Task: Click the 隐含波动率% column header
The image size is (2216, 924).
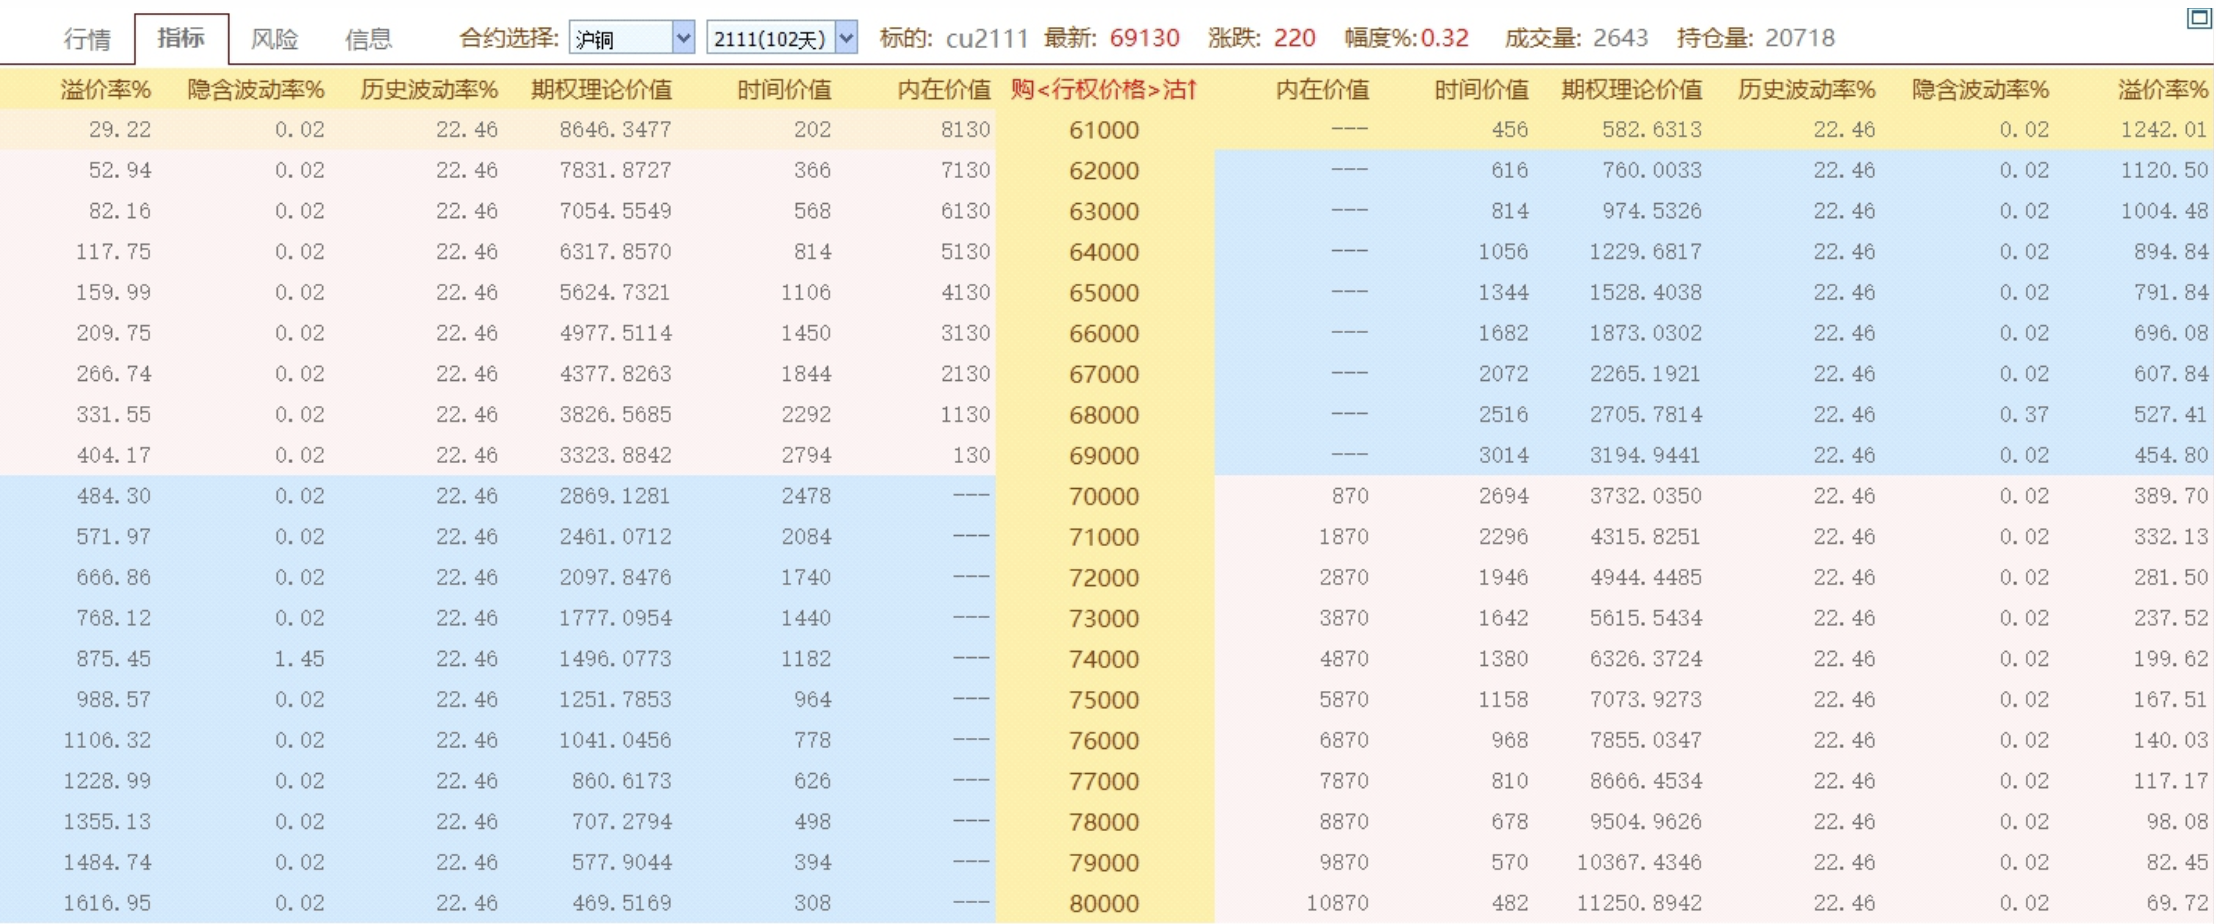Action: pos(253,88)
